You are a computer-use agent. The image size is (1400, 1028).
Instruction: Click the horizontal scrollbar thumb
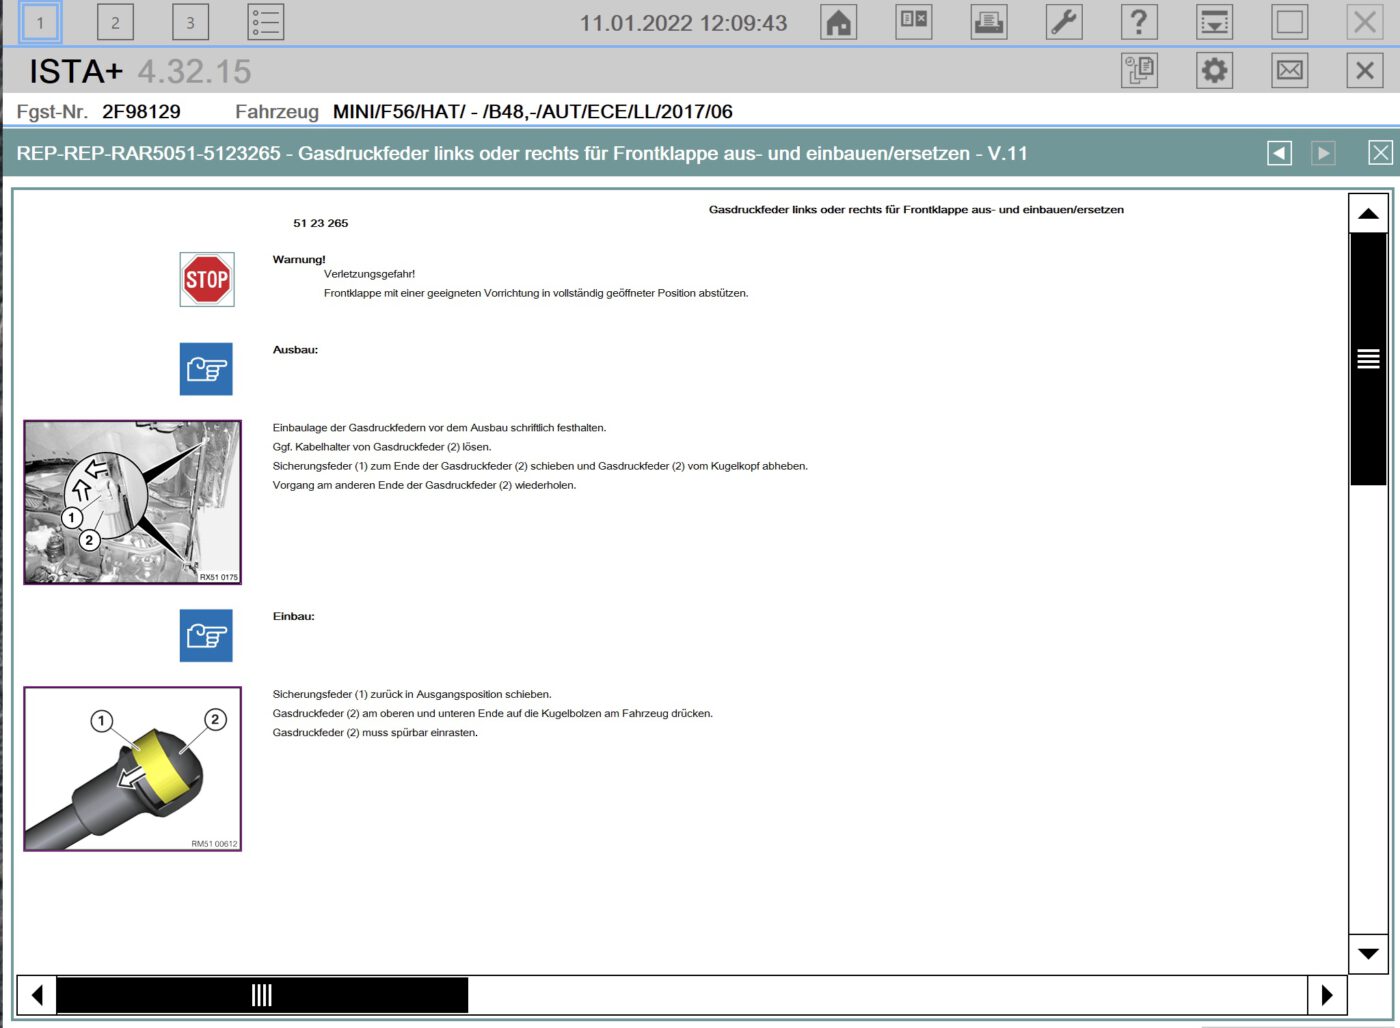tap(262, 995)
